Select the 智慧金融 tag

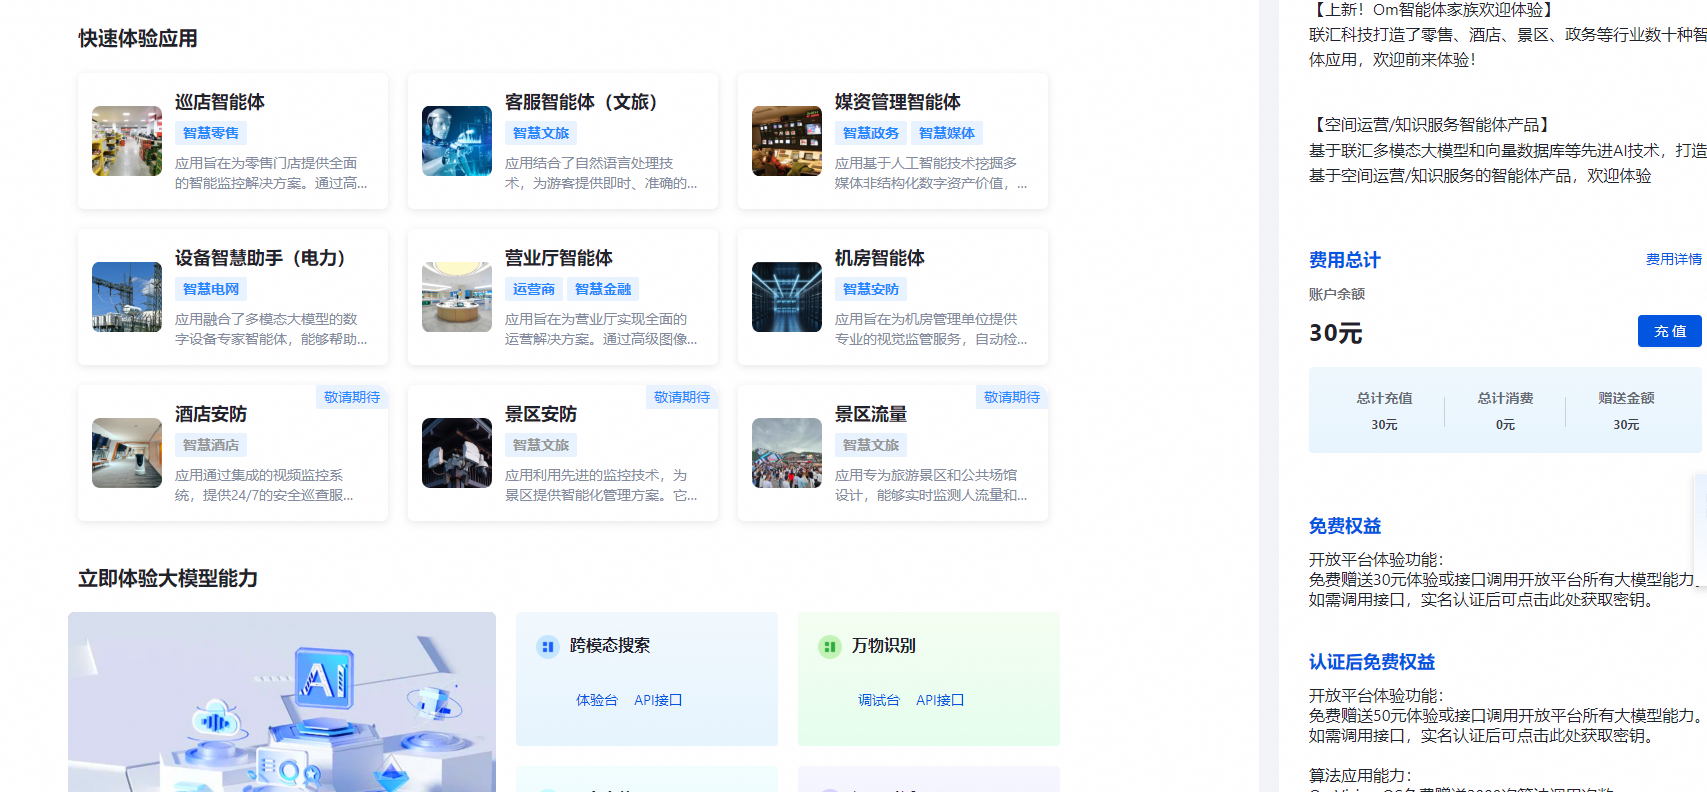[603, 289]
